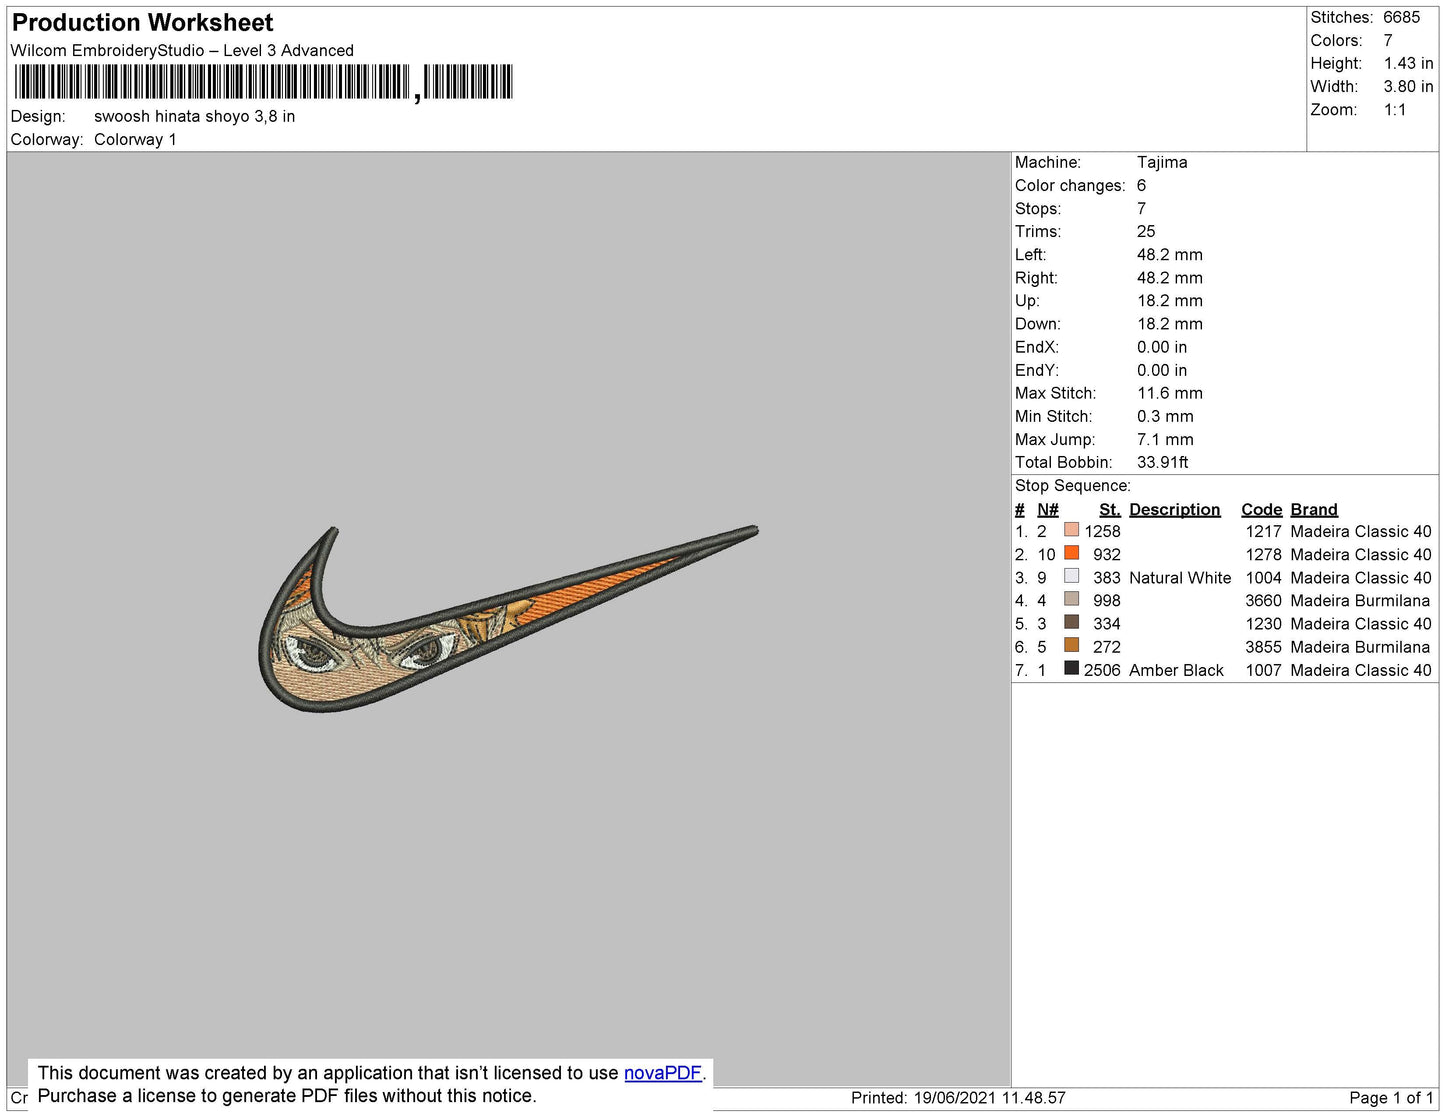The width and height of the screenshot is (1445, 1117).
Task: Click the Wilcom EmbroideryStudio – Level 3 Advanced text
Action: [182, 50]
